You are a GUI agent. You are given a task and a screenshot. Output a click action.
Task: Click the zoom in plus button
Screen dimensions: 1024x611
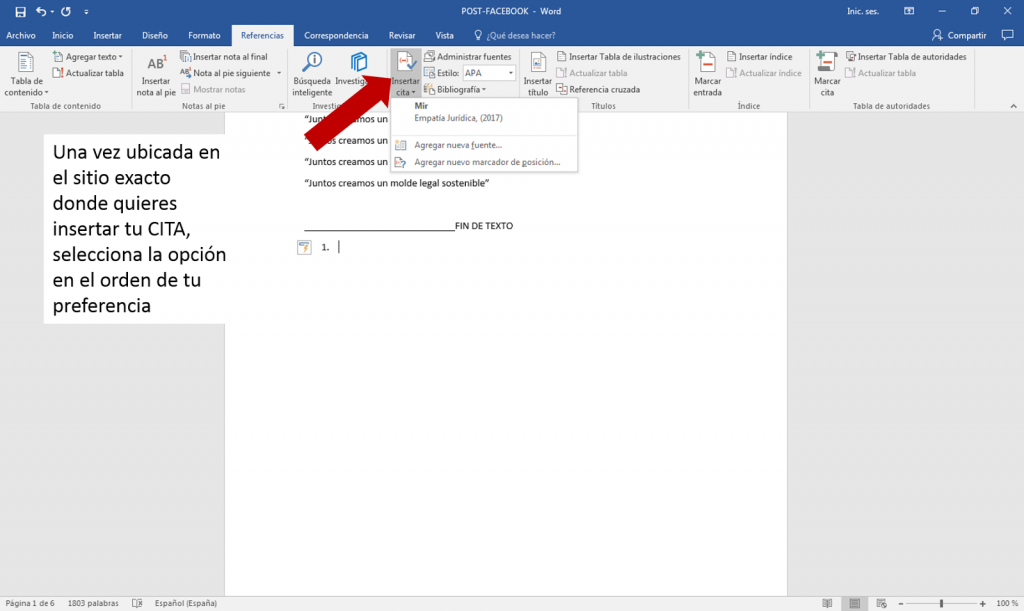pyautogui.click(x=982, y=604)
